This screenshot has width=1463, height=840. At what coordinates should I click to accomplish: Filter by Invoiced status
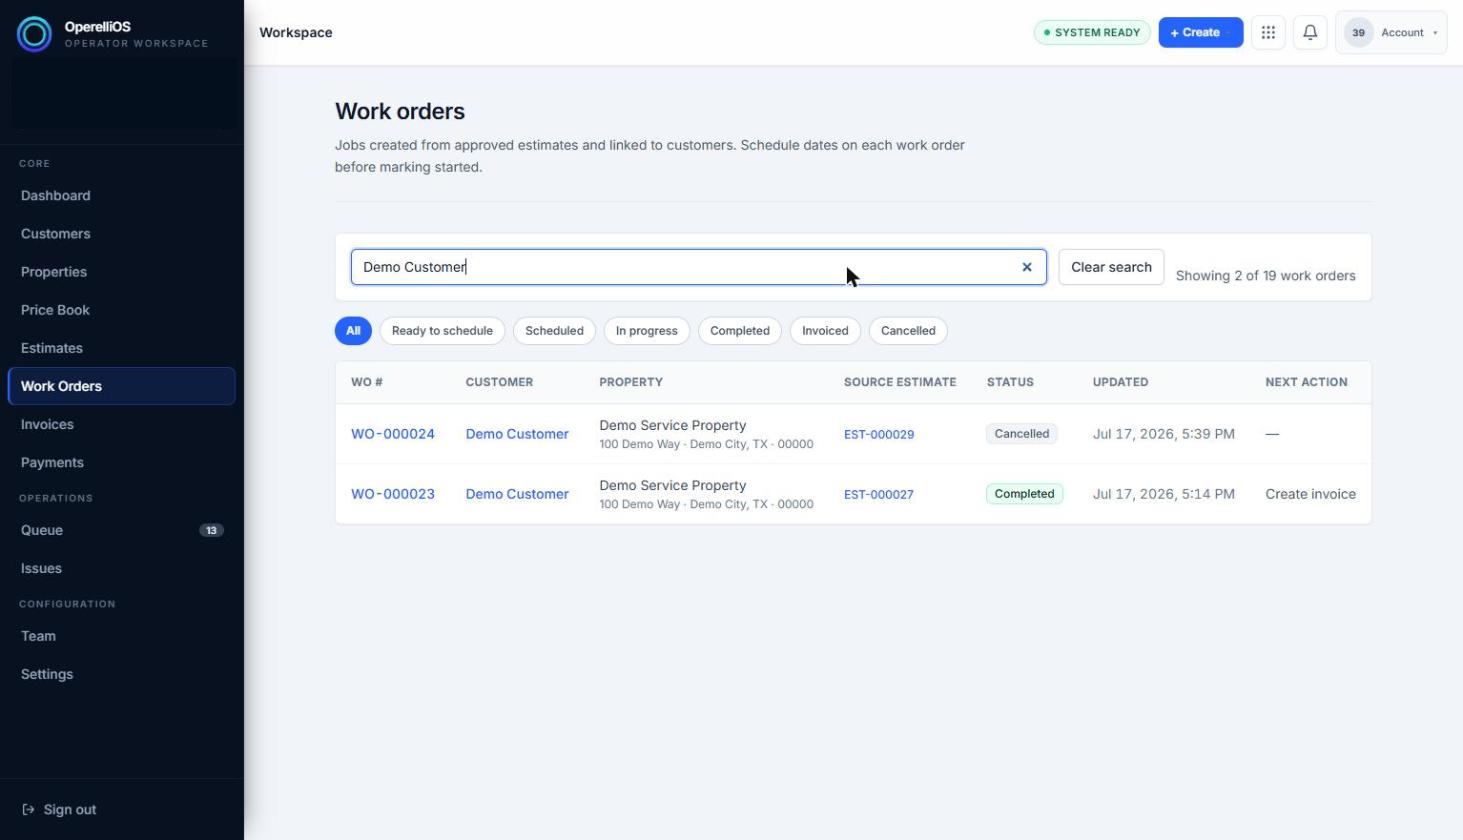(x=825, y=331)
